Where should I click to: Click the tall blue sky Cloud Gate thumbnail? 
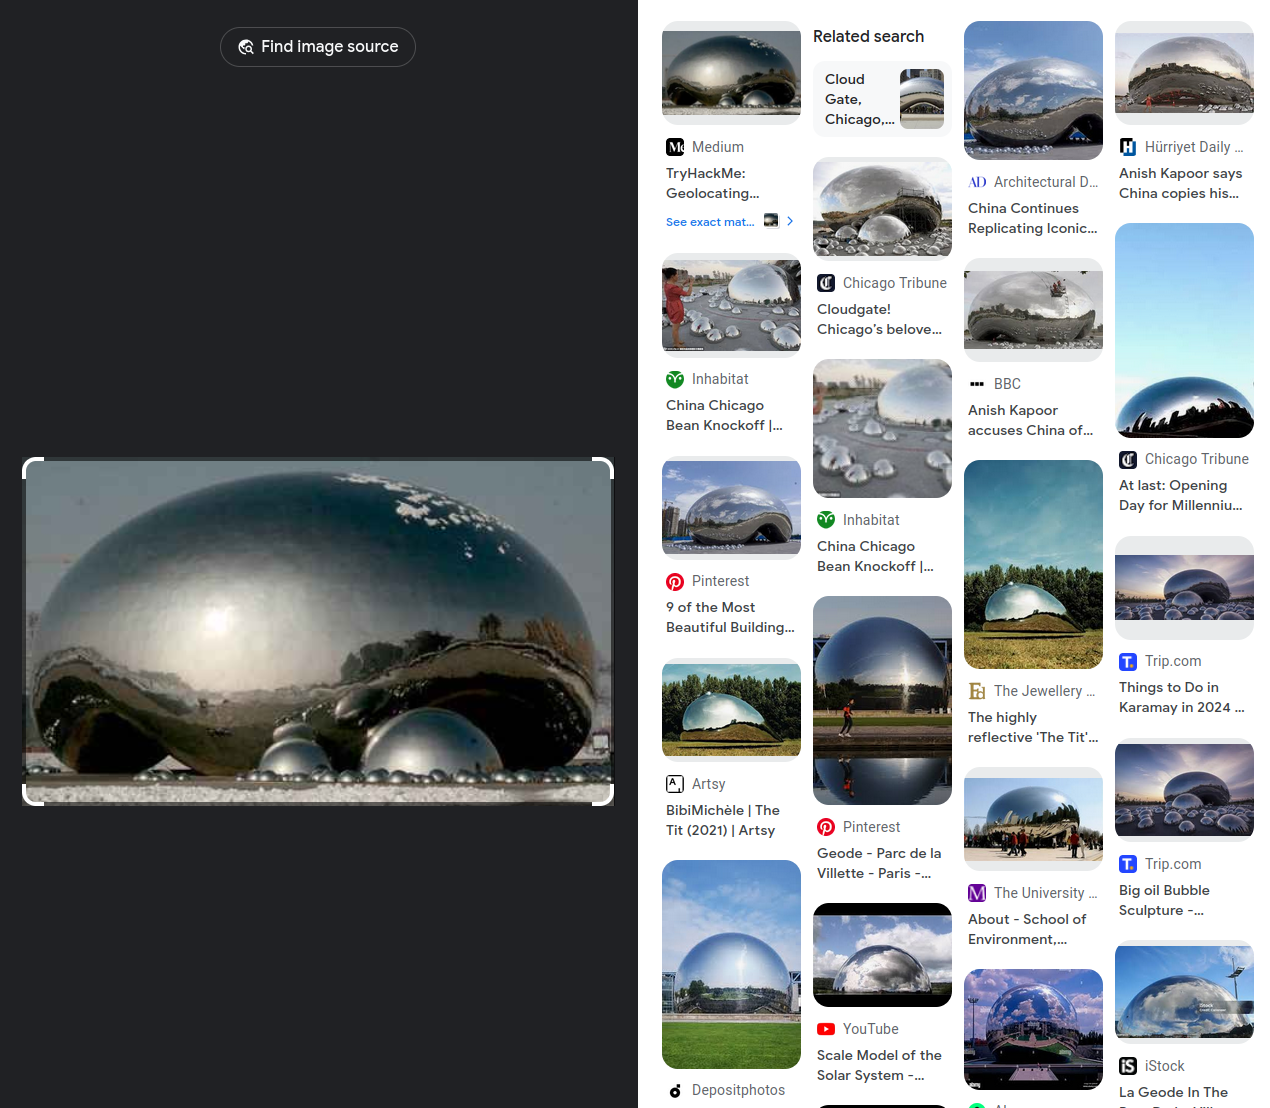click(1184, 331)
